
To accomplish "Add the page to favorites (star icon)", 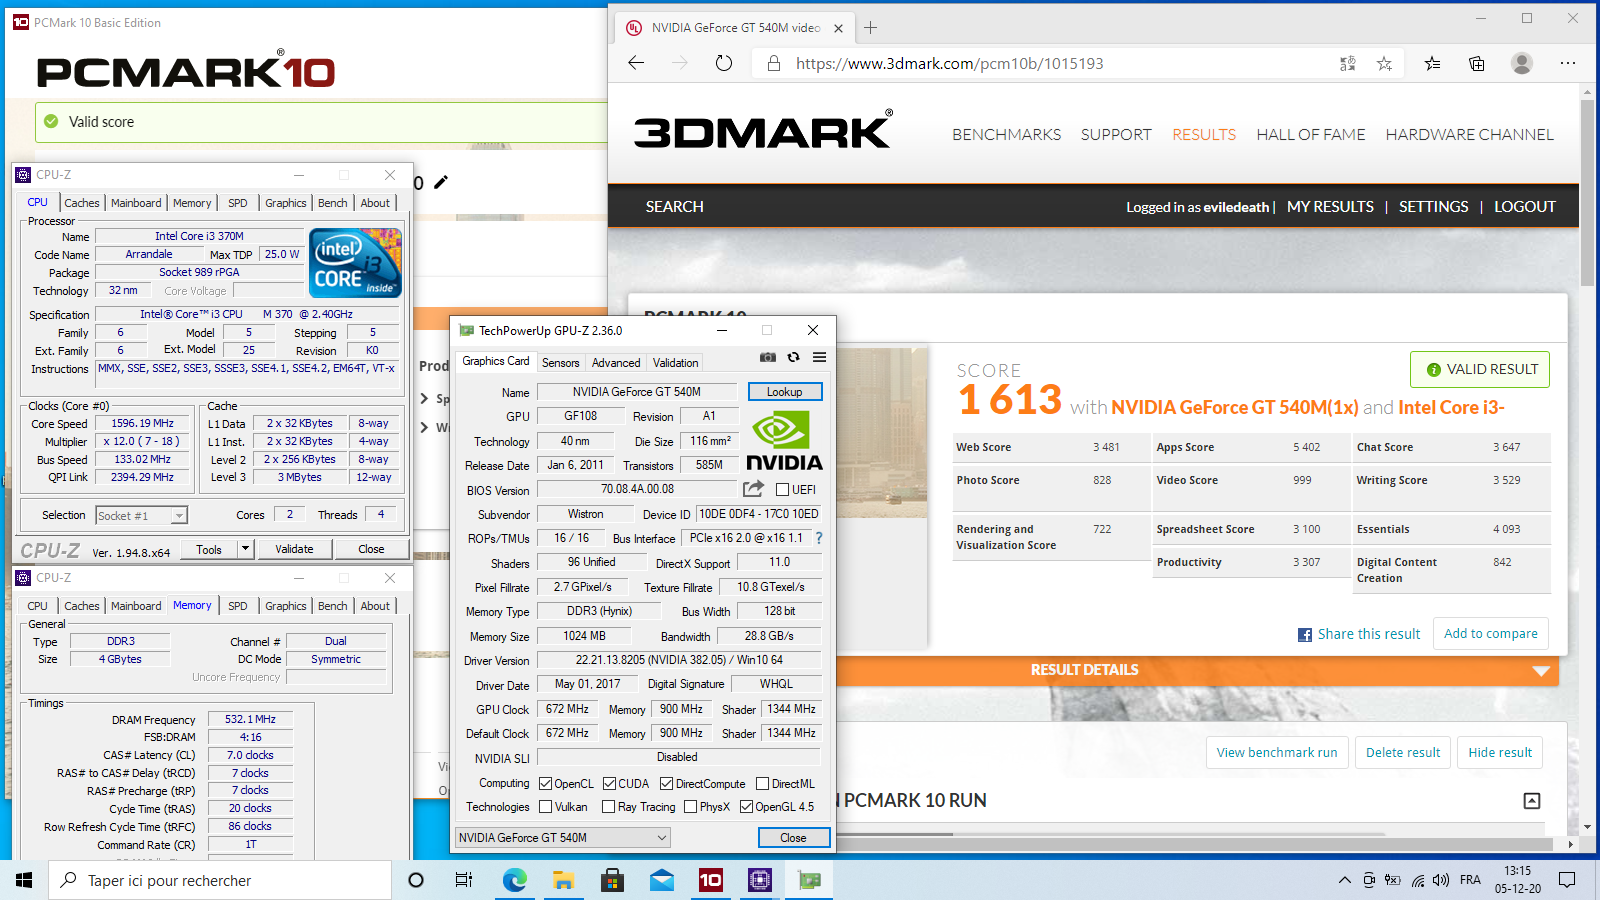I will (x=1384, y=63).
